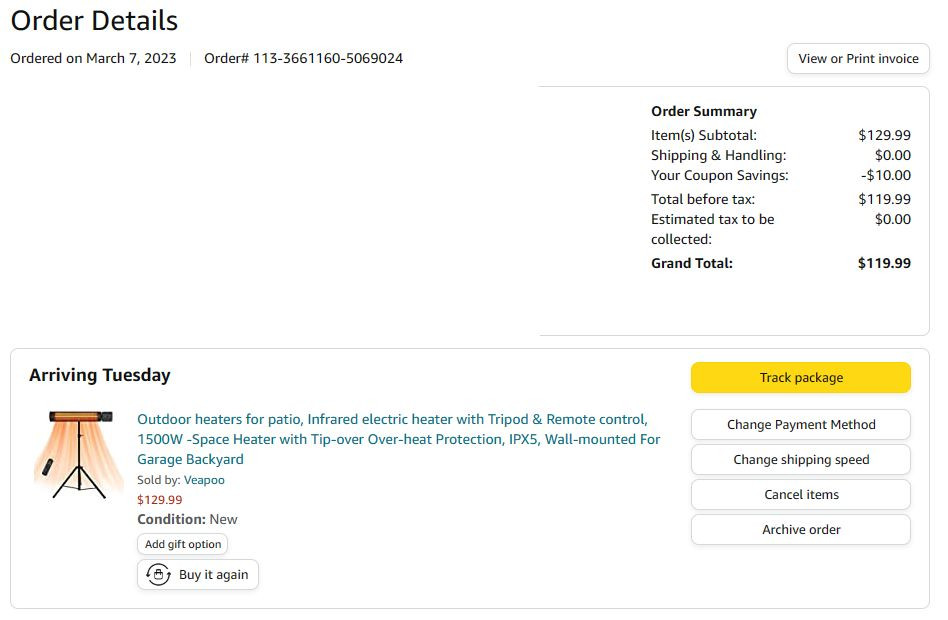Click the red $129.99 item price
Image resolution: width=948 pixels, height=620 pixels.
(x=160, y=500)
